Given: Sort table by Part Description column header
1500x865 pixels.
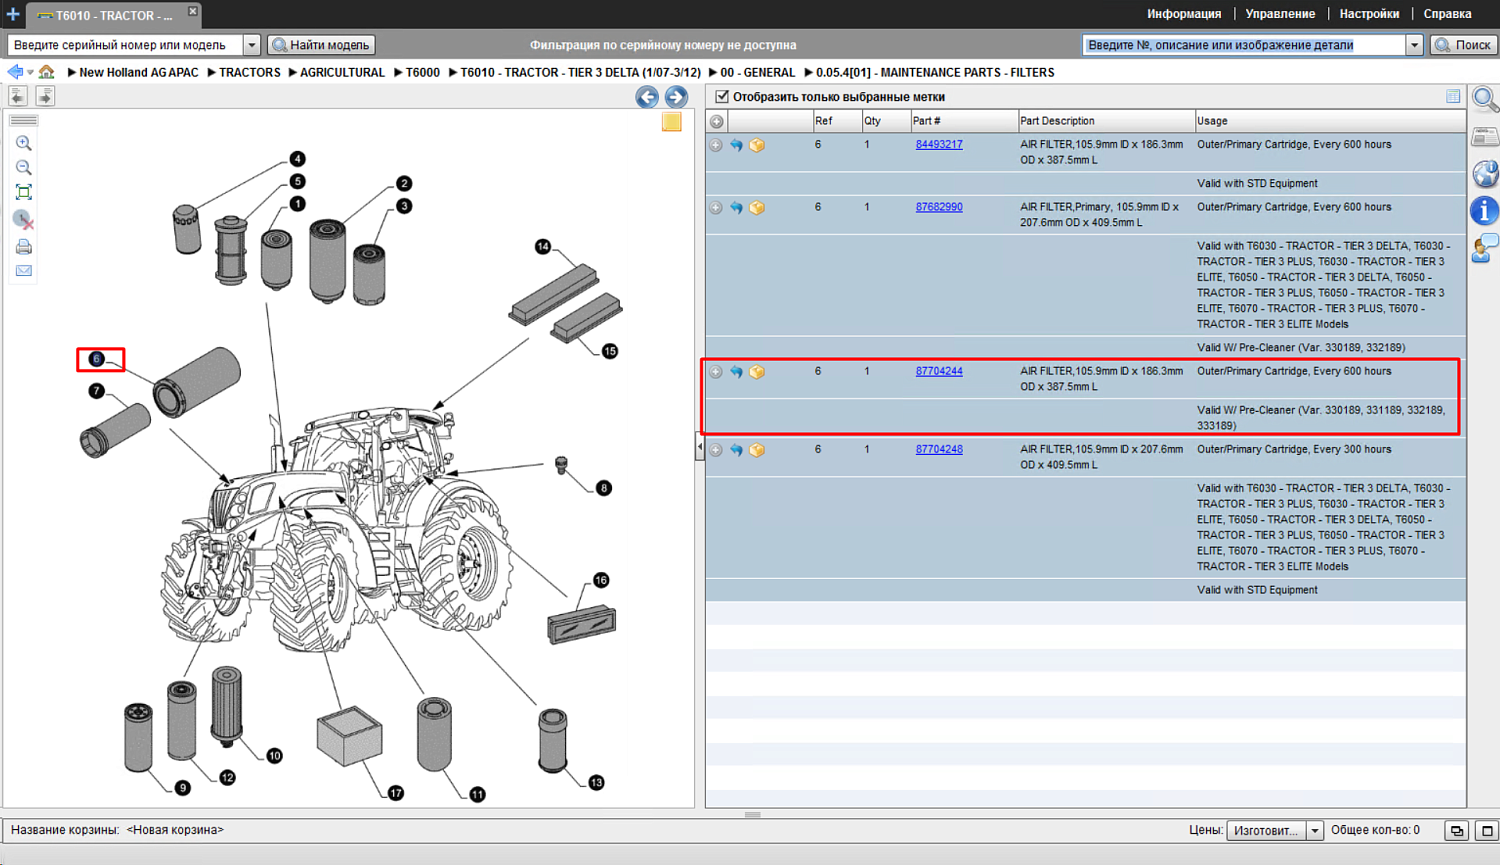Looking at the screenshot, I should point(1105,121).
